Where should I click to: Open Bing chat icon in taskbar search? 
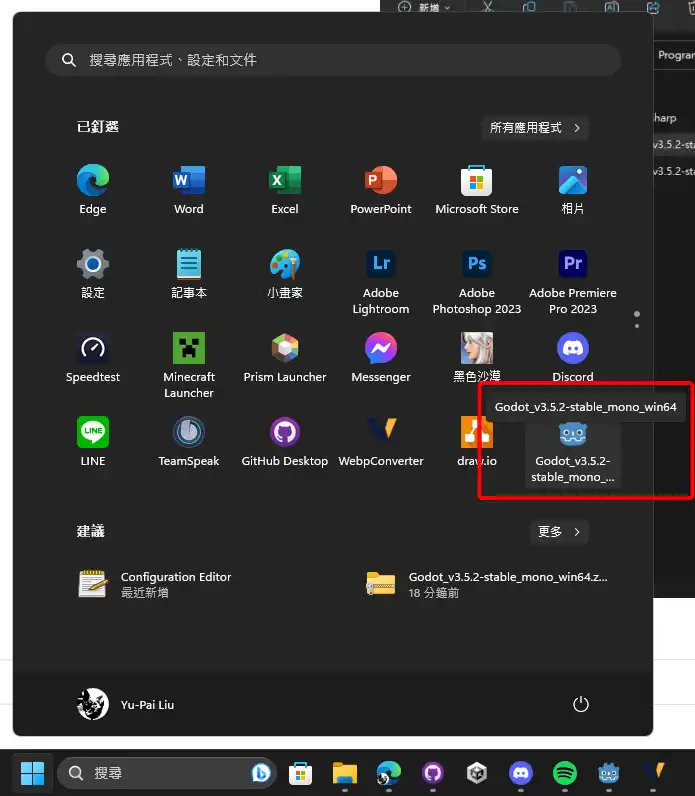[261, 773]
